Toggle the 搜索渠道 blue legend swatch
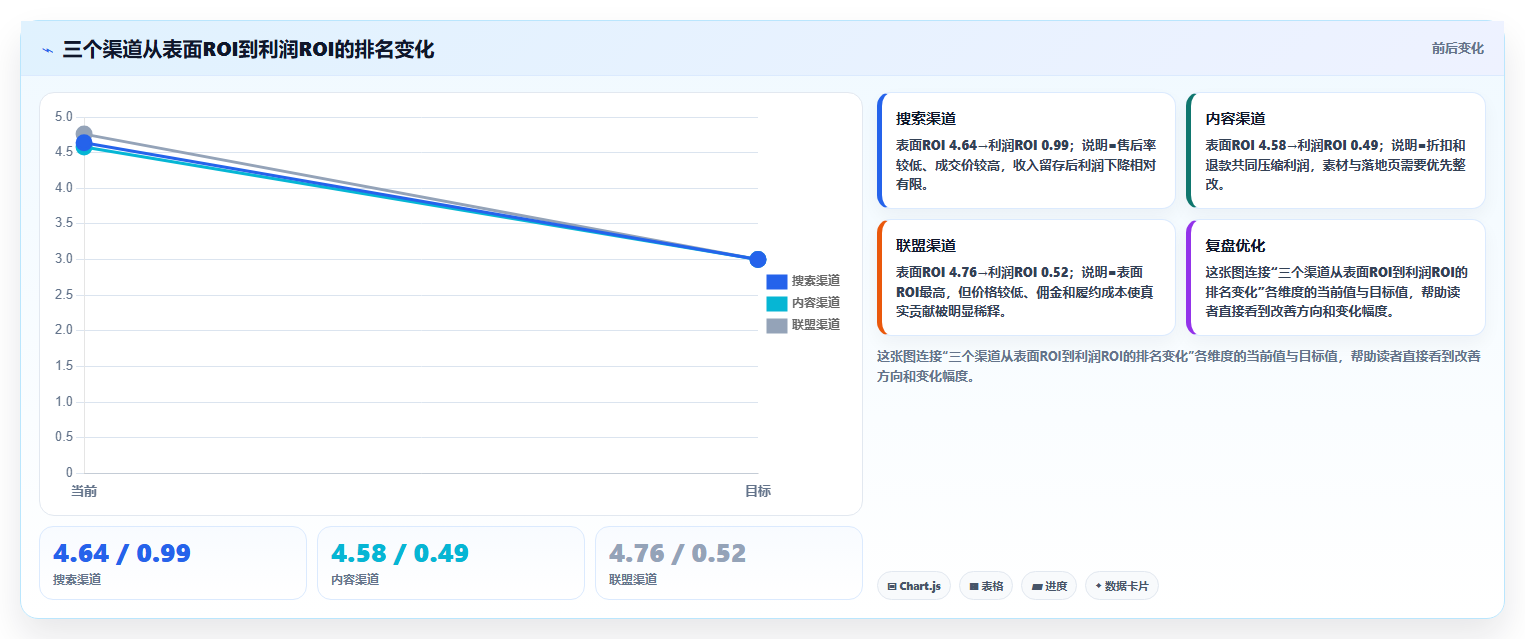 777,282
